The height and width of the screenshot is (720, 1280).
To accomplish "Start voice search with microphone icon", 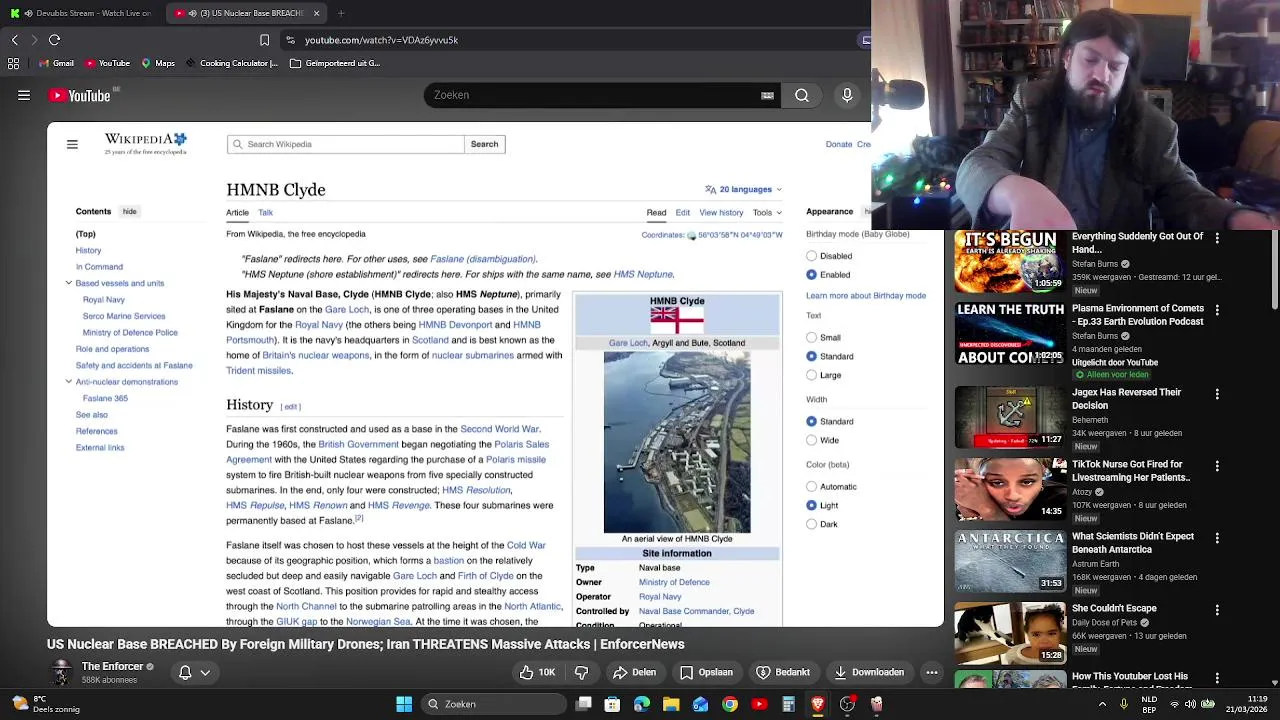I will [847, 95].
